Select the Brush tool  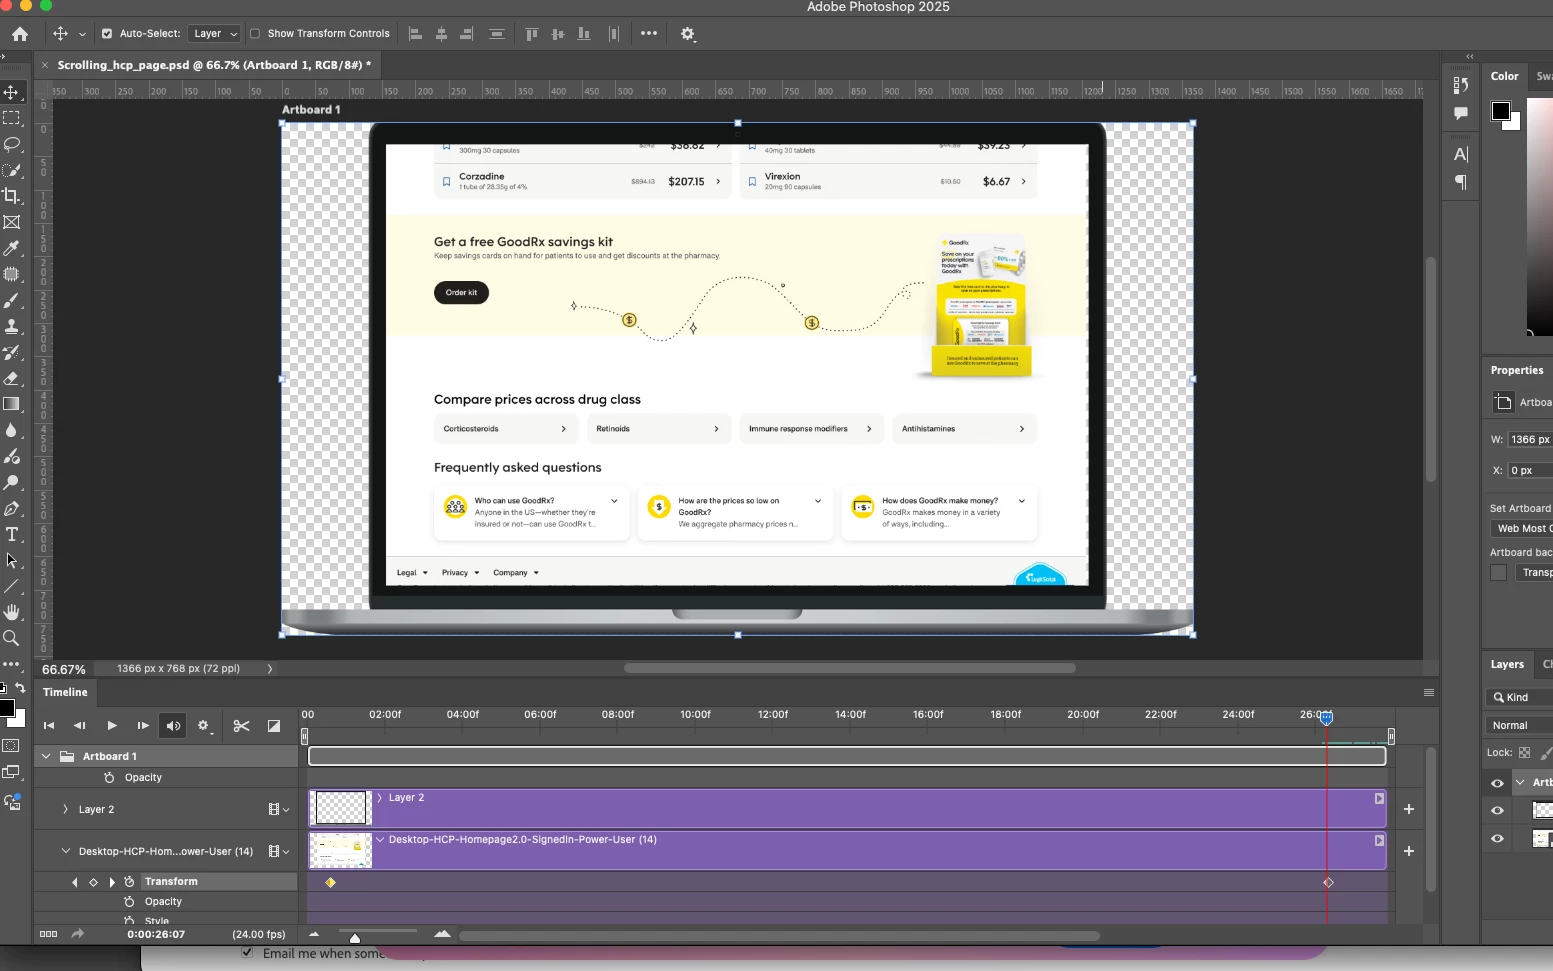(x=12, y=300)
